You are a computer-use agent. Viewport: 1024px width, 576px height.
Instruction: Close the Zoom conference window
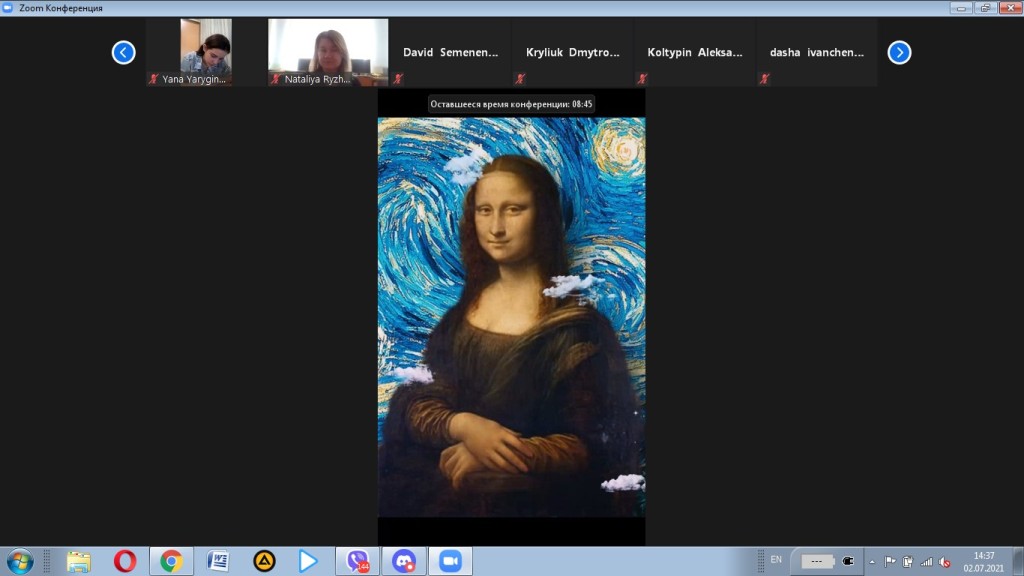(1010, 8)
